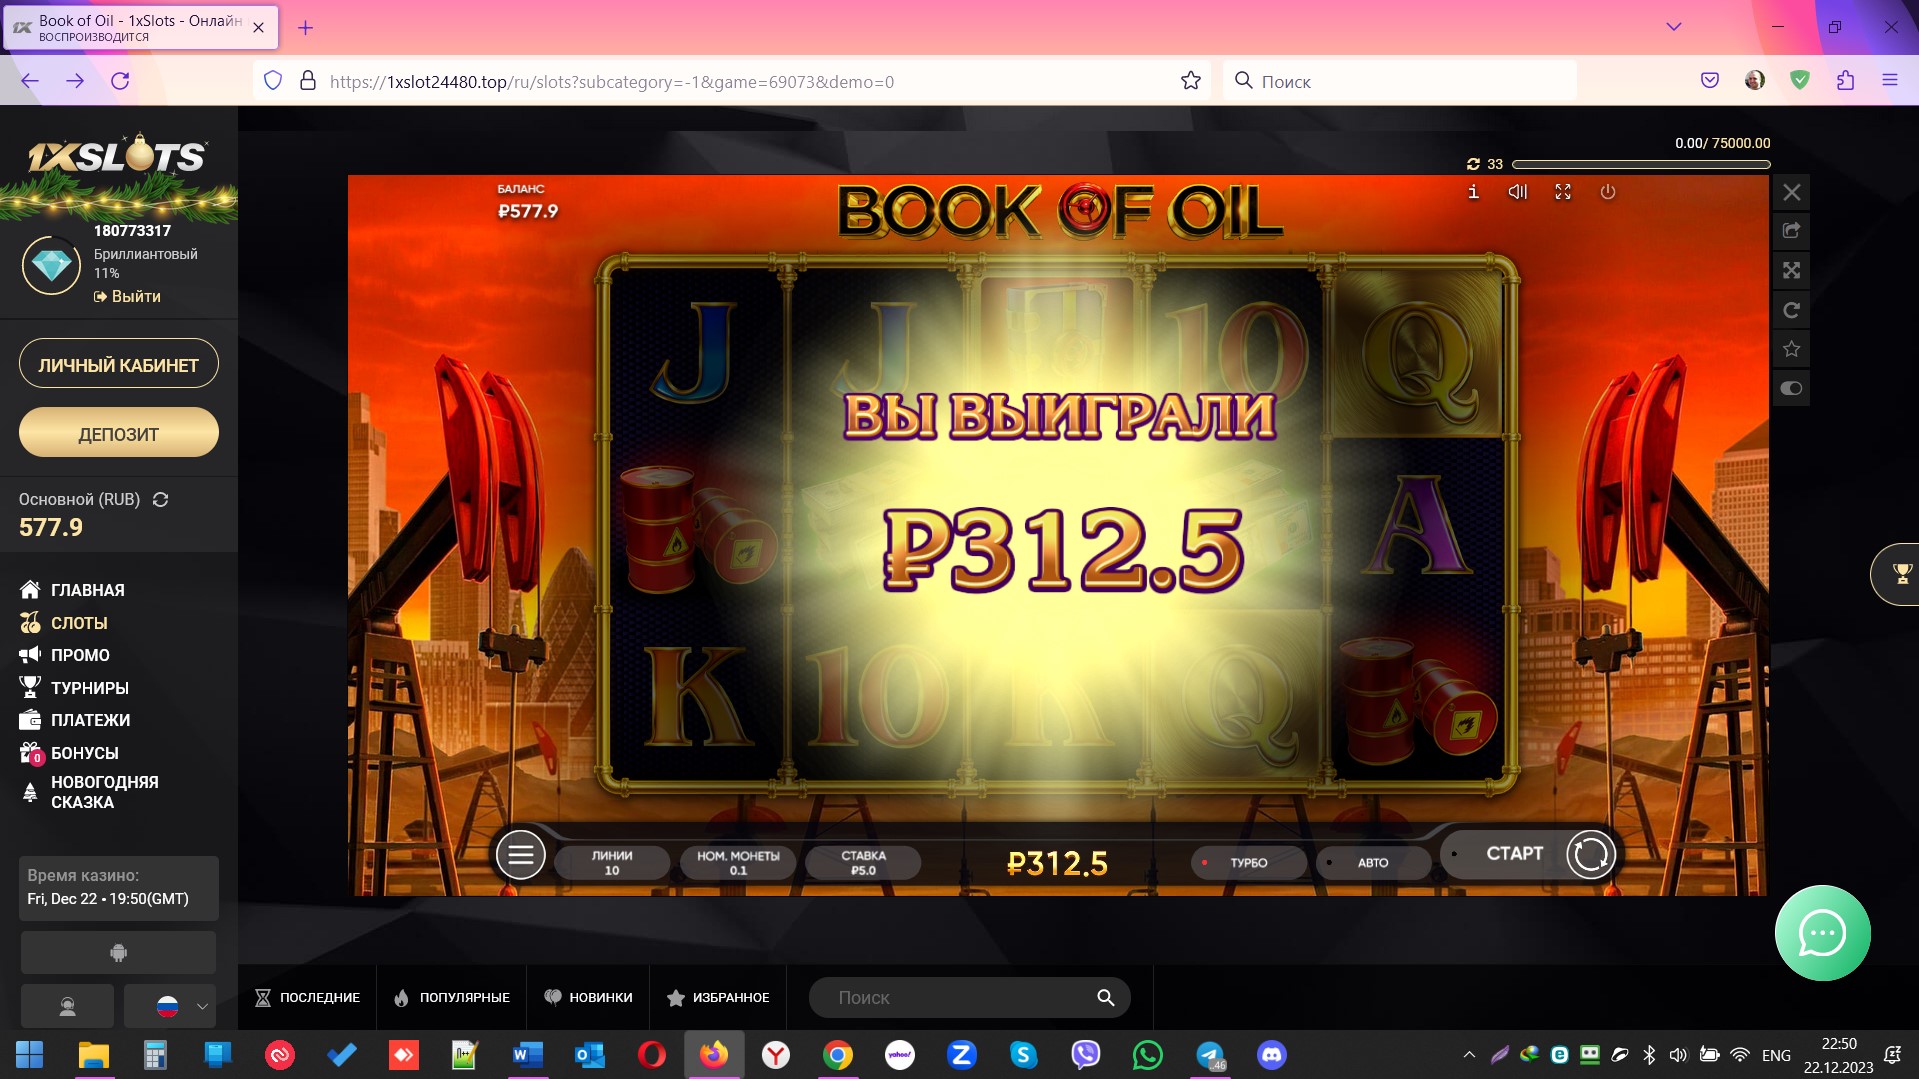Open game in new window icon
The height and width of the screenshot is (1079, 1919).
pos(1792,231)
